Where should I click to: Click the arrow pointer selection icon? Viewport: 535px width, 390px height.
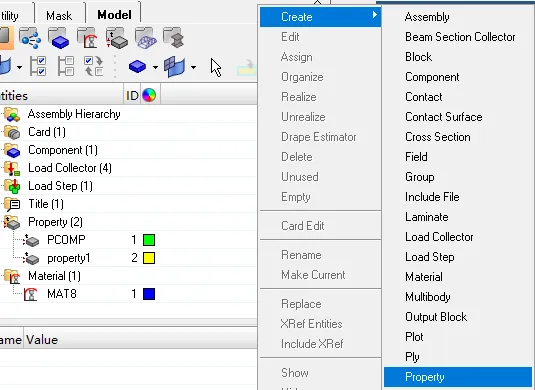point(216,67)
